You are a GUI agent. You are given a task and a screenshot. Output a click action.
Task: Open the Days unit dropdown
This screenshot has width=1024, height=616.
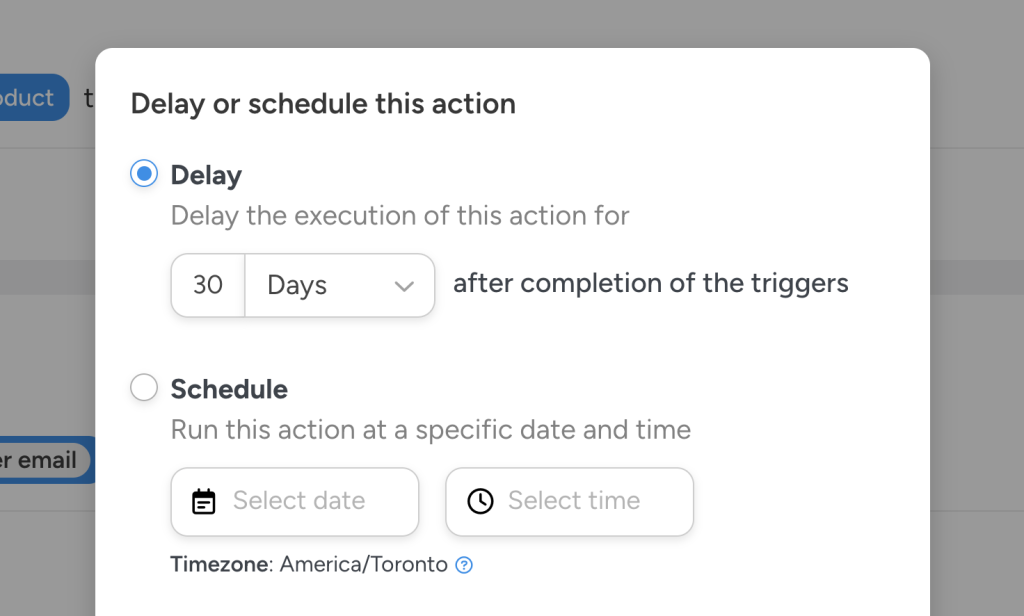tap(338, 286)
